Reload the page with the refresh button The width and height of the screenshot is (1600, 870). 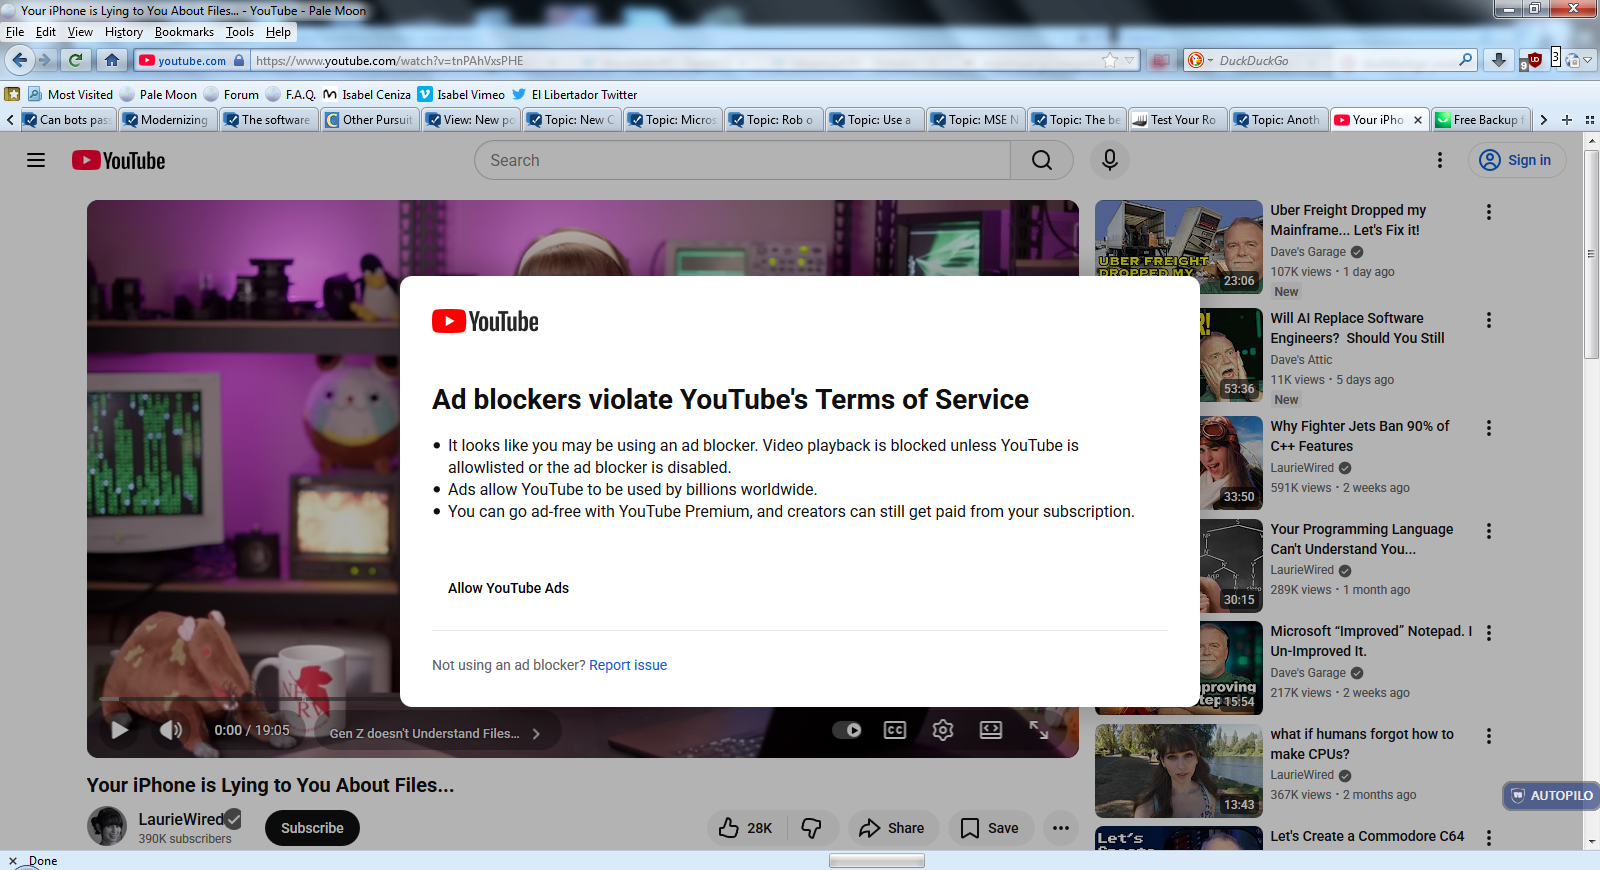(x=76, y=60)
